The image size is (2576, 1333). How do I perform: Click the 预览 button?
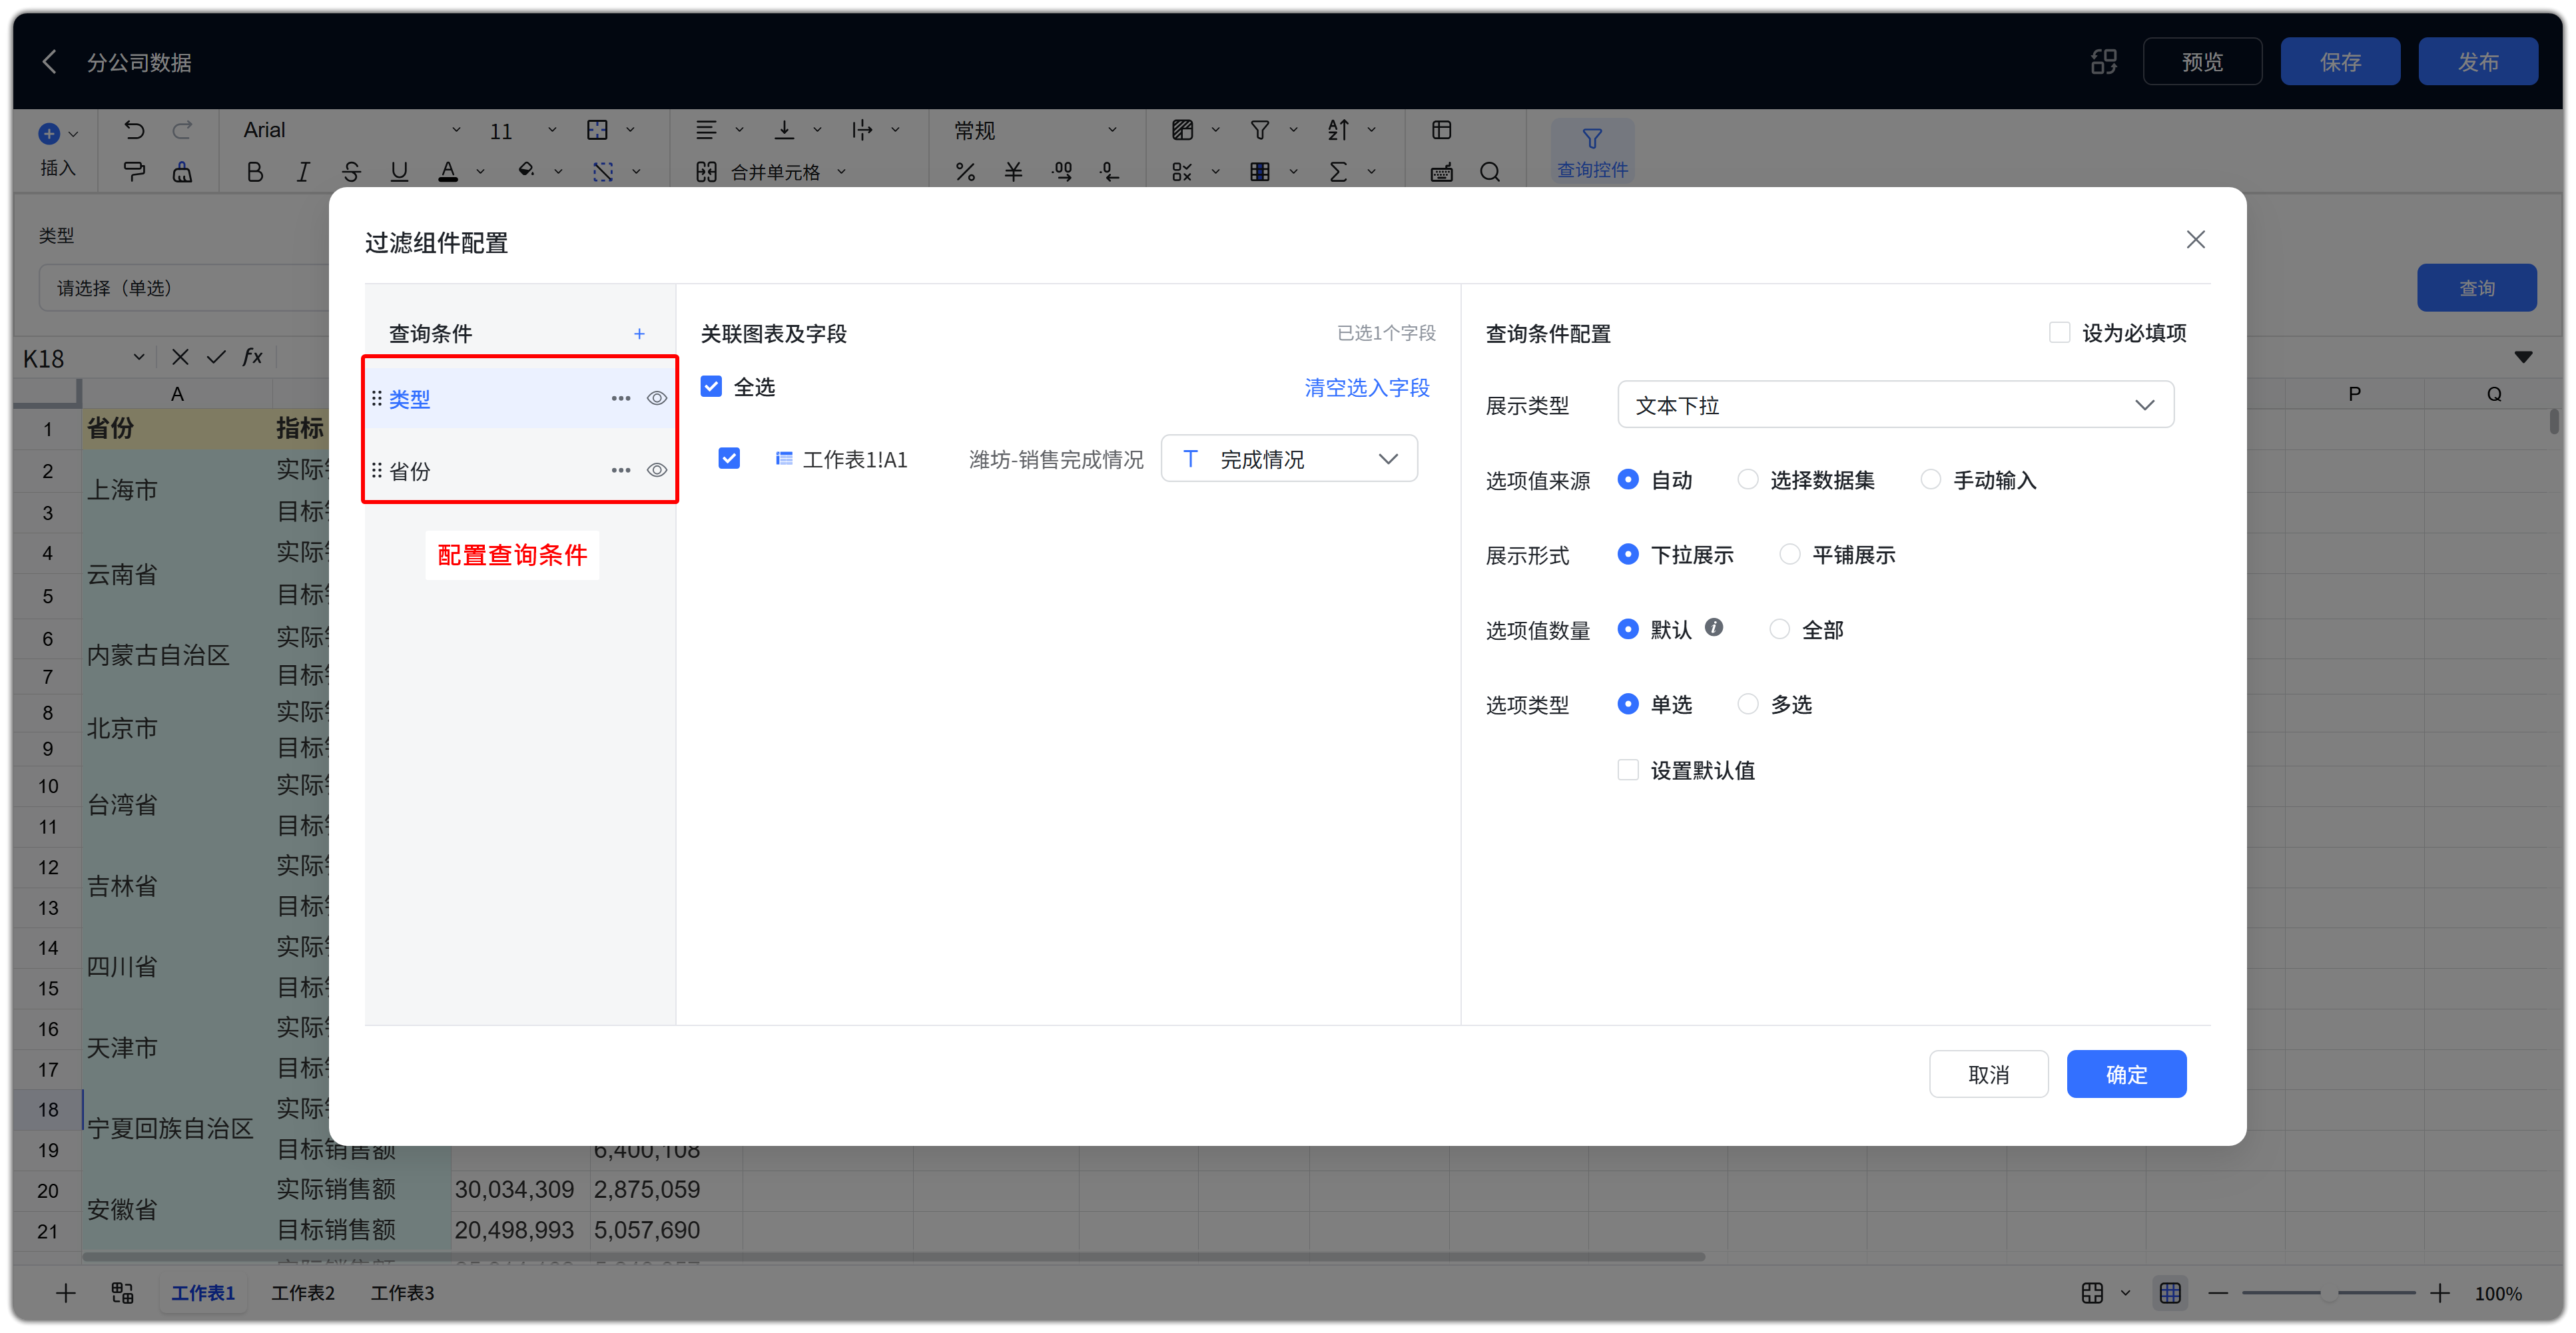pos(2202,62)
